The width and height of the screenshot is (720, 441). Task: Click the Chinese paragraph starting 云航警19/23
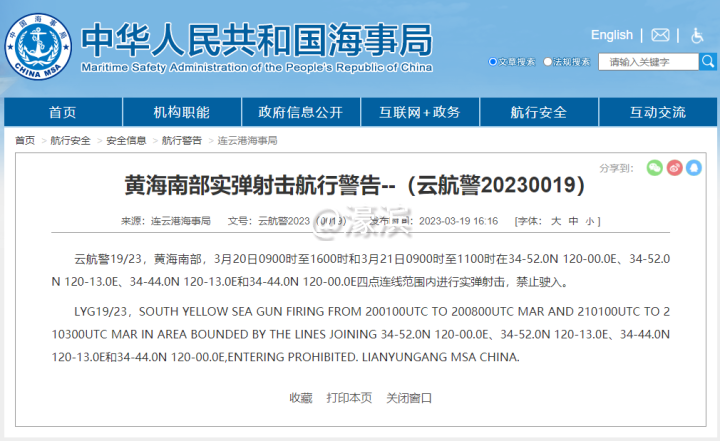click(360, 270)
